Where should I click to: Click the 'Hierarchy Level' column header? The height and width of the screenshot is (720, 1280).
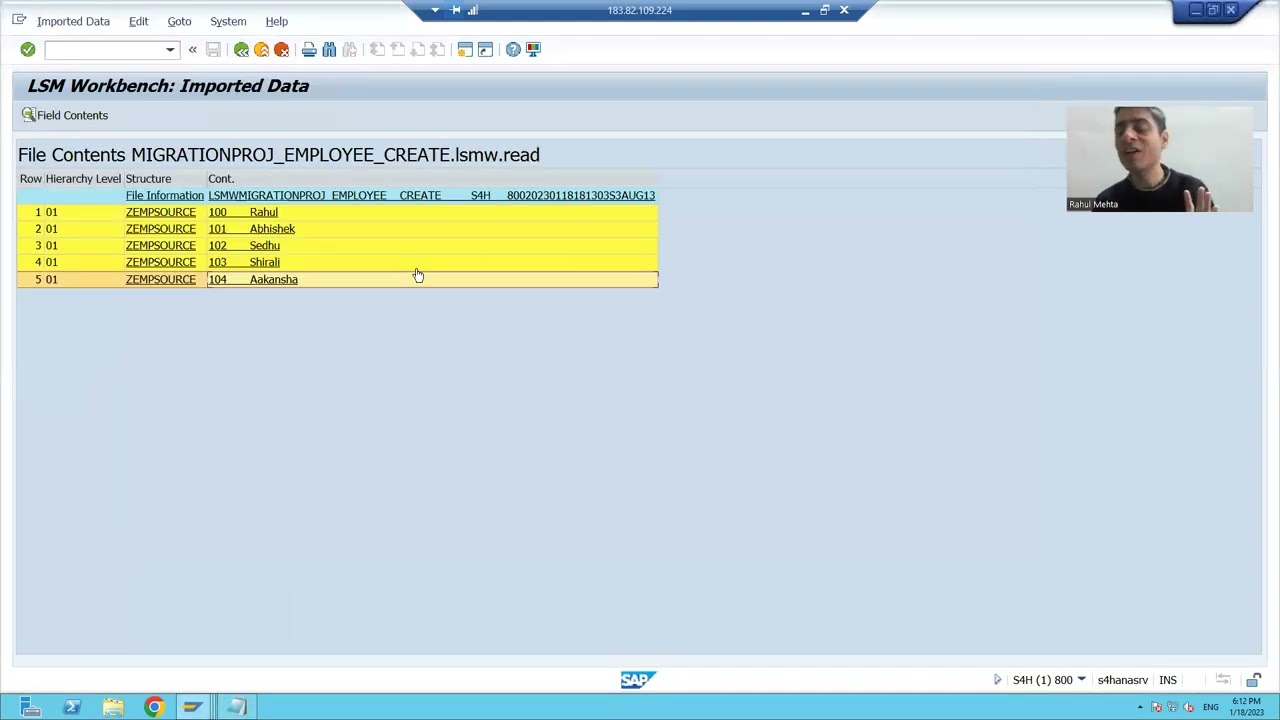[x=83, y=179]
